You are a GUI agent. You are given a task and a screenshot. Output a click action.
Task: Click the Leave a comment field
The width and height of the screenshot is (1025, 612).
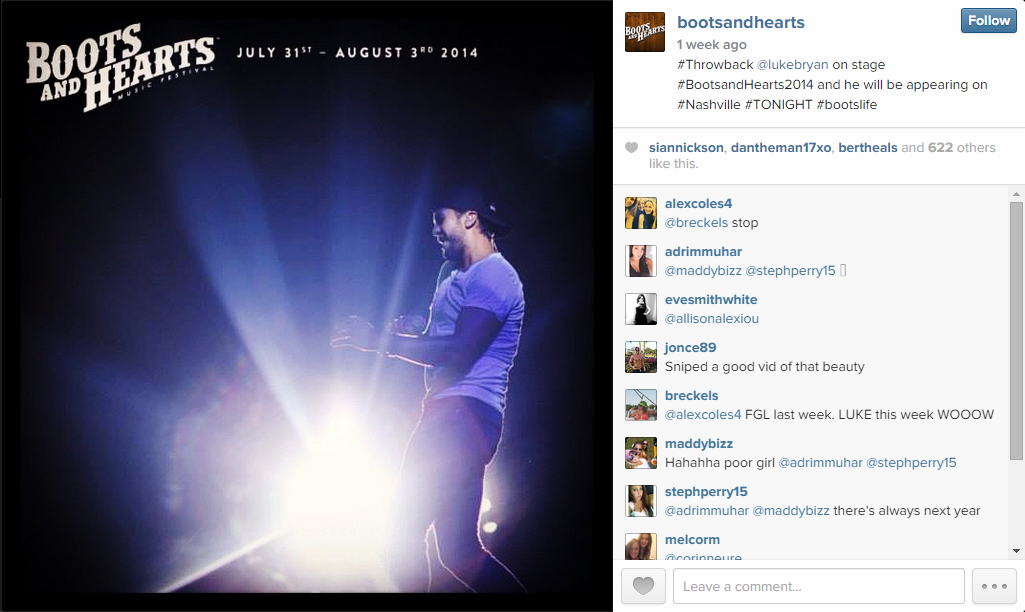818,586
